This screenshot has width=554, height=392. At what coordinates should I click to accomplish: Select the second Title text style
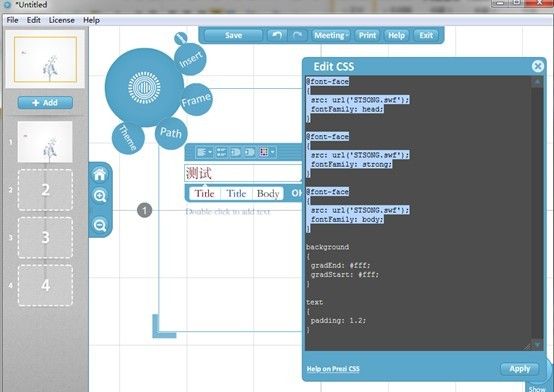236,193
